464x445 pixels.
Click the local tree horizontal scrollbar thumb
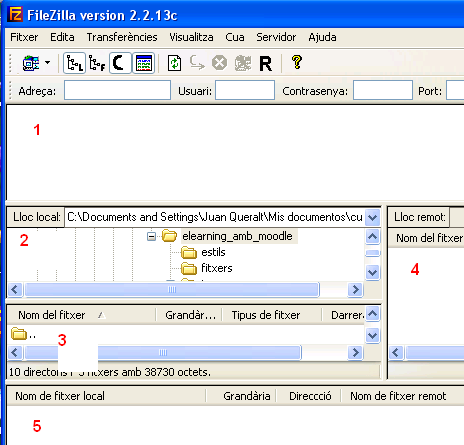172,290
